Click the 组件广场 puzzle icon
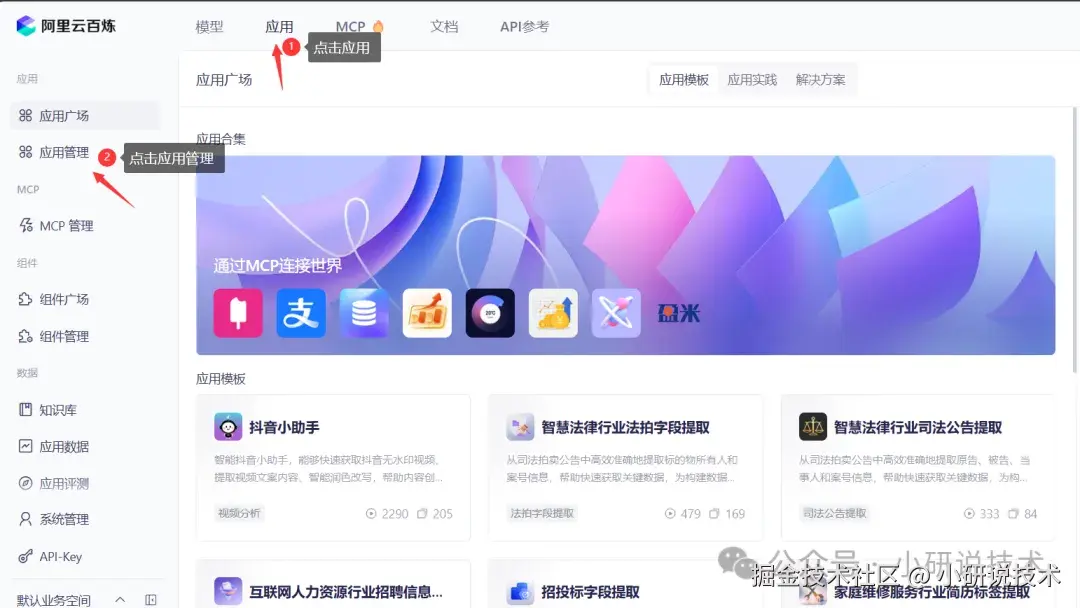 click(25, 299)
